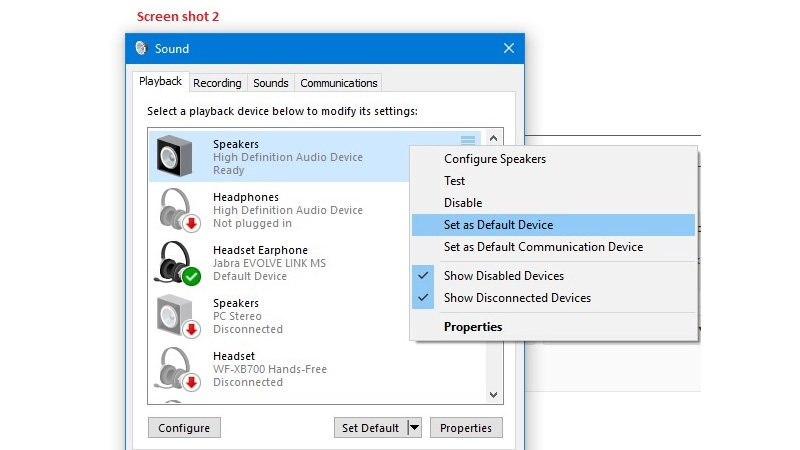Click the device list scroll up arrow
This screenshot has width=800, height=450.
[x=493, y=138]
